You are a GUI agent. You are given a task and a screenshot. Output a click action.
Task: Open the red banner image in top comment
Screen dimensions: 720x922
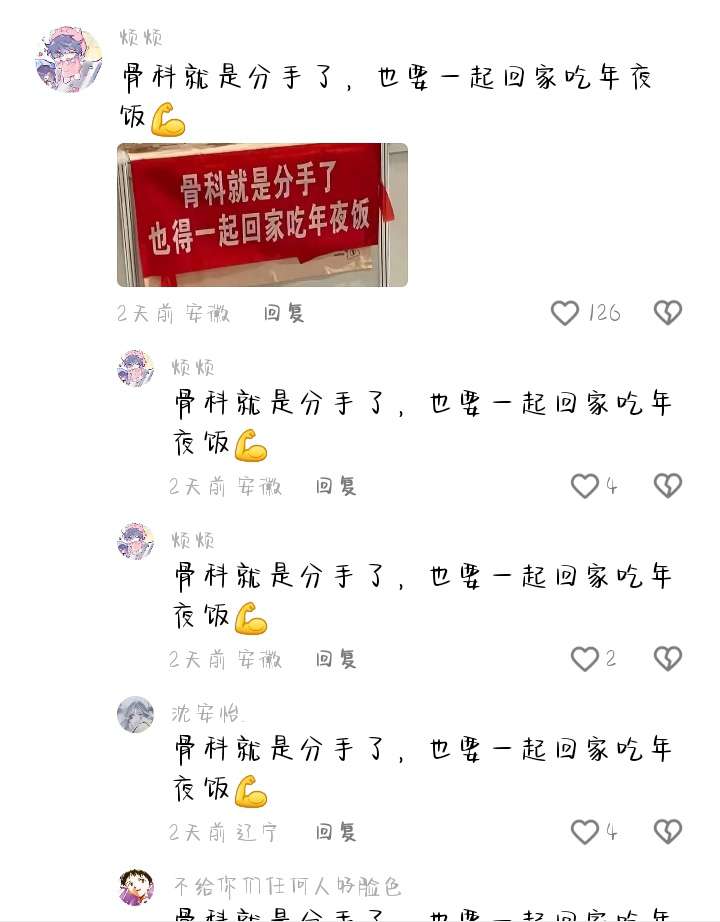pos(262,215)
